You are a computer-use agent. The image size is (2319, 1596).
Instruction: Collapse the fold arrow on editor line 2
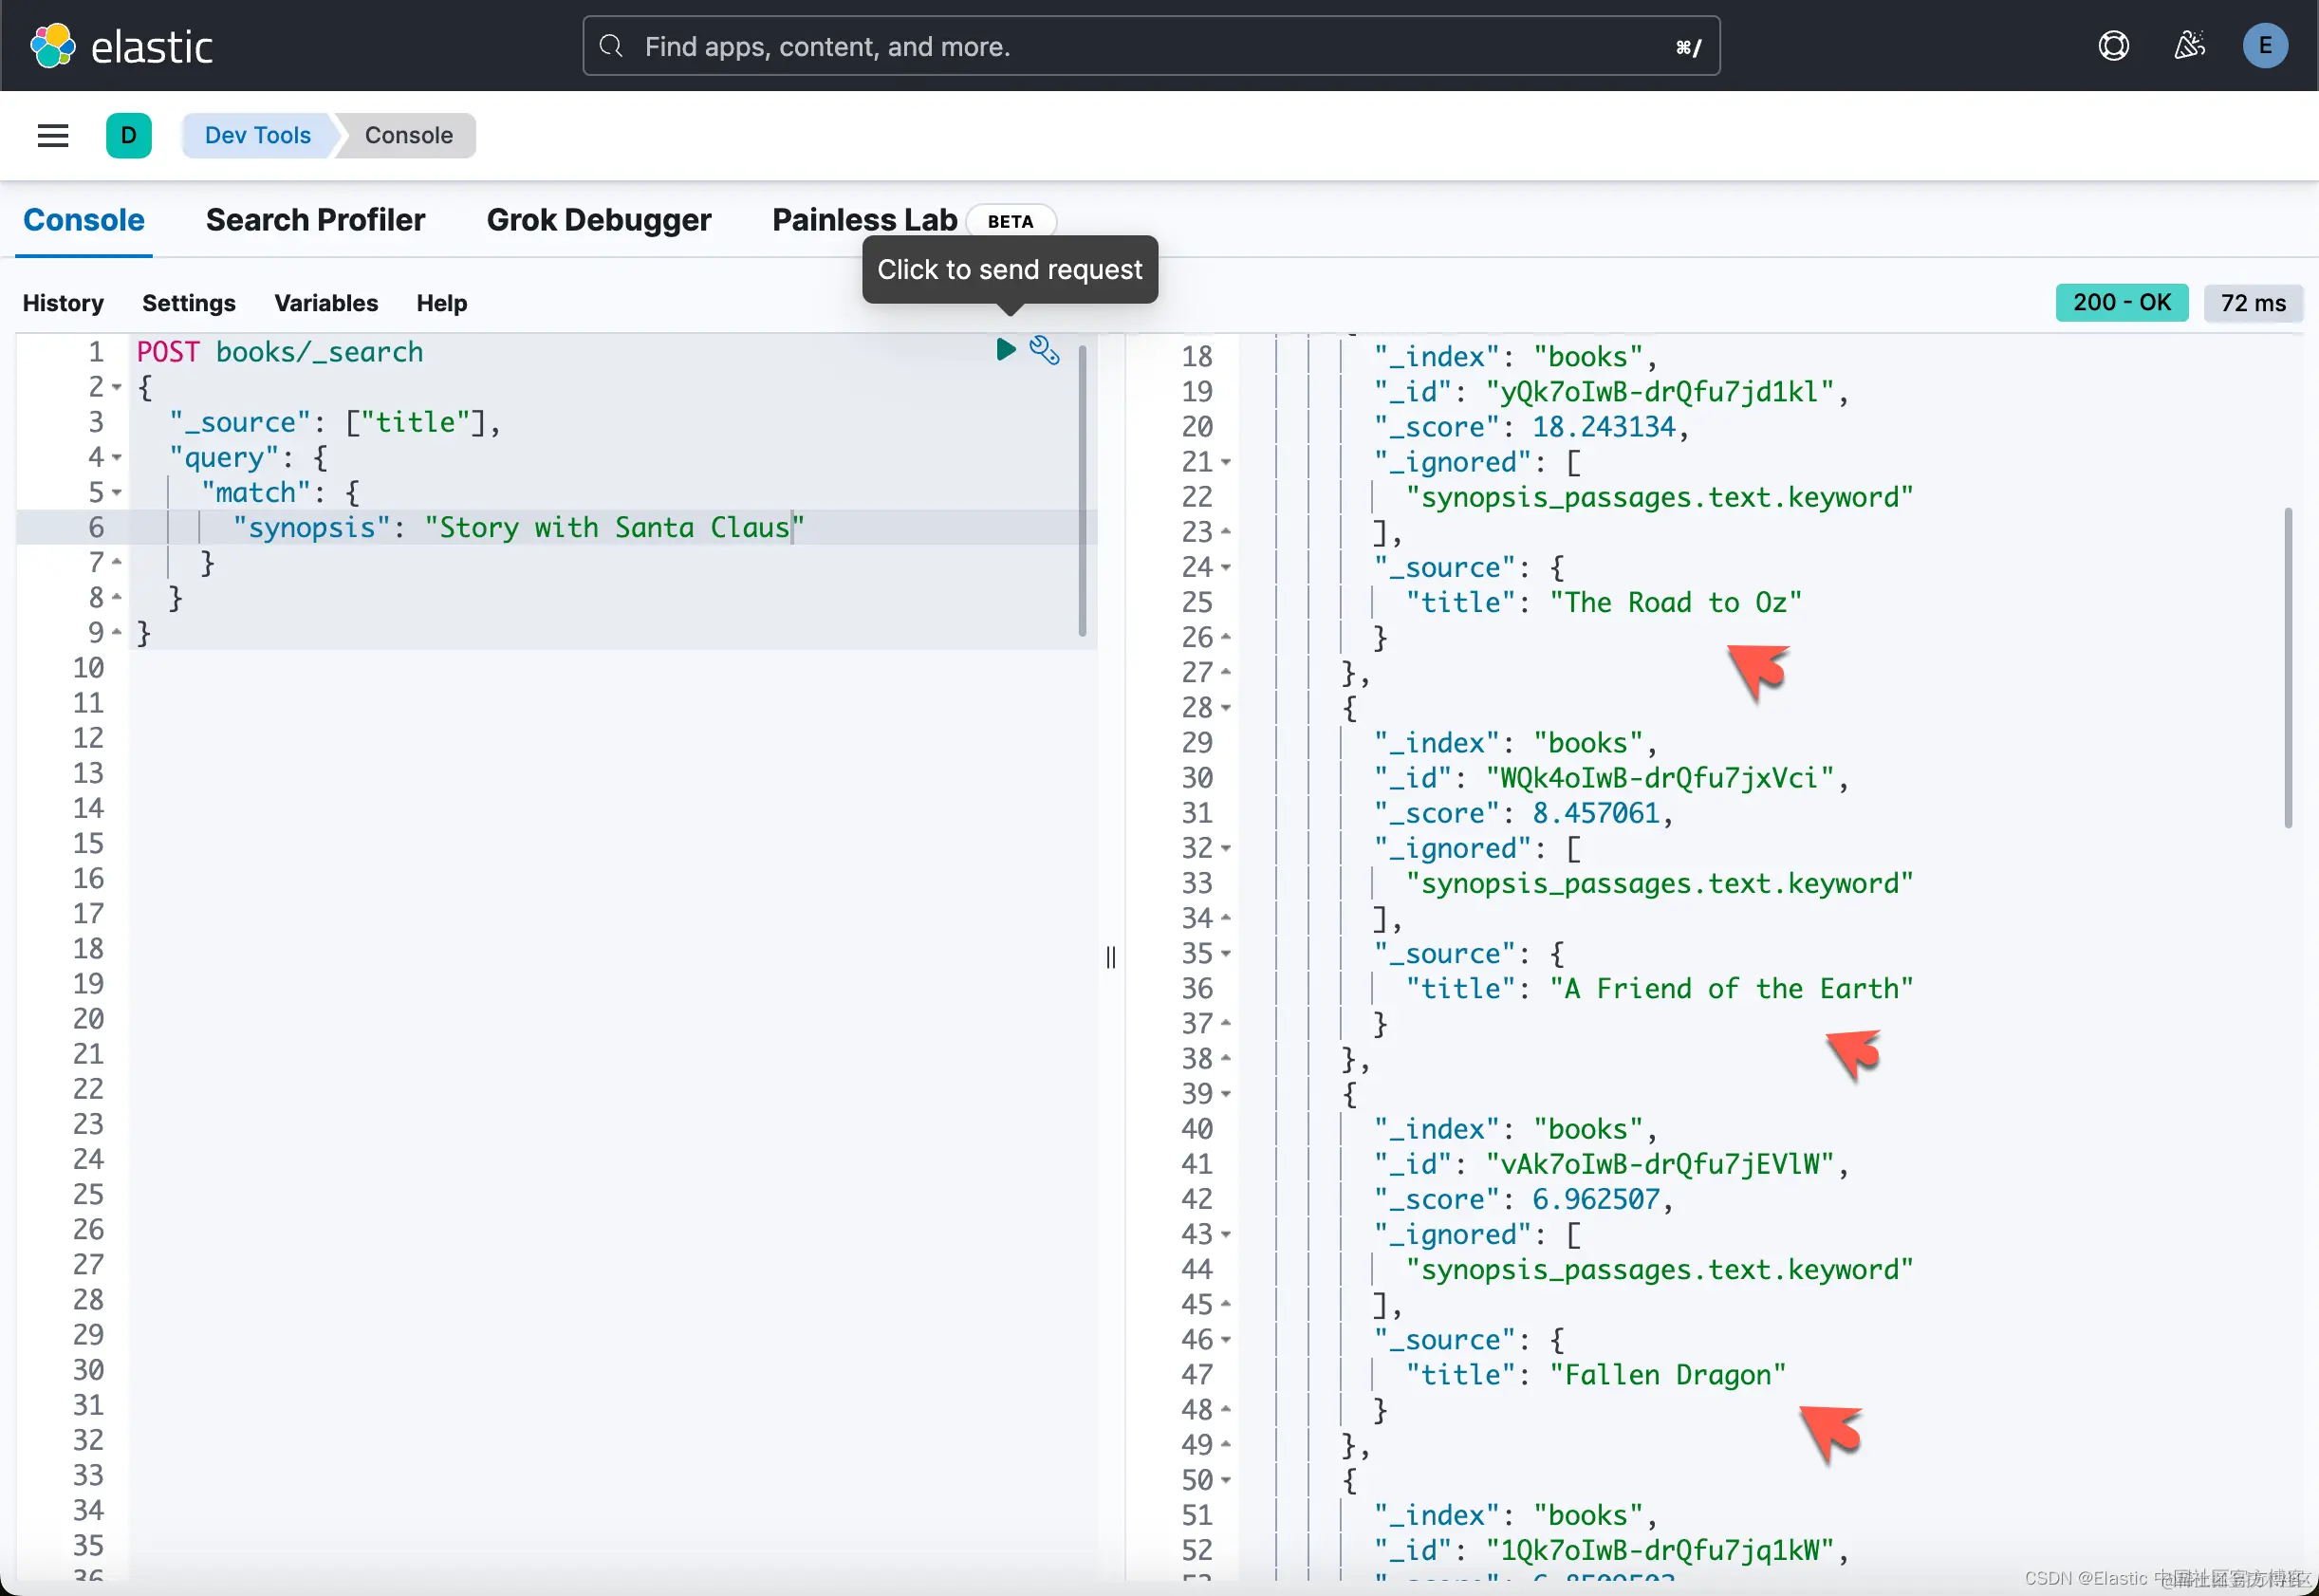117,387
